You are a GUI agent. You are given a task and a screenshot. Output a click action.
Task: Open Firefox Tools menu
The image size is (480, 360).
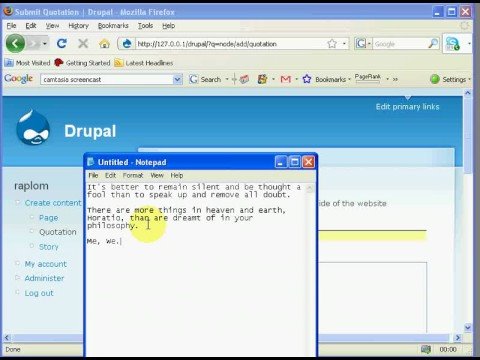(145, 26)
